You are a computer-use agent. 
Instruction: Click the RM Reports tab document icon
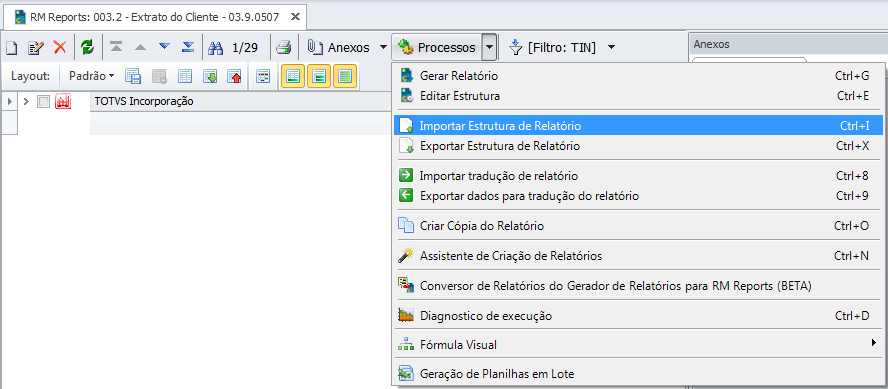(x=20, y=17)
